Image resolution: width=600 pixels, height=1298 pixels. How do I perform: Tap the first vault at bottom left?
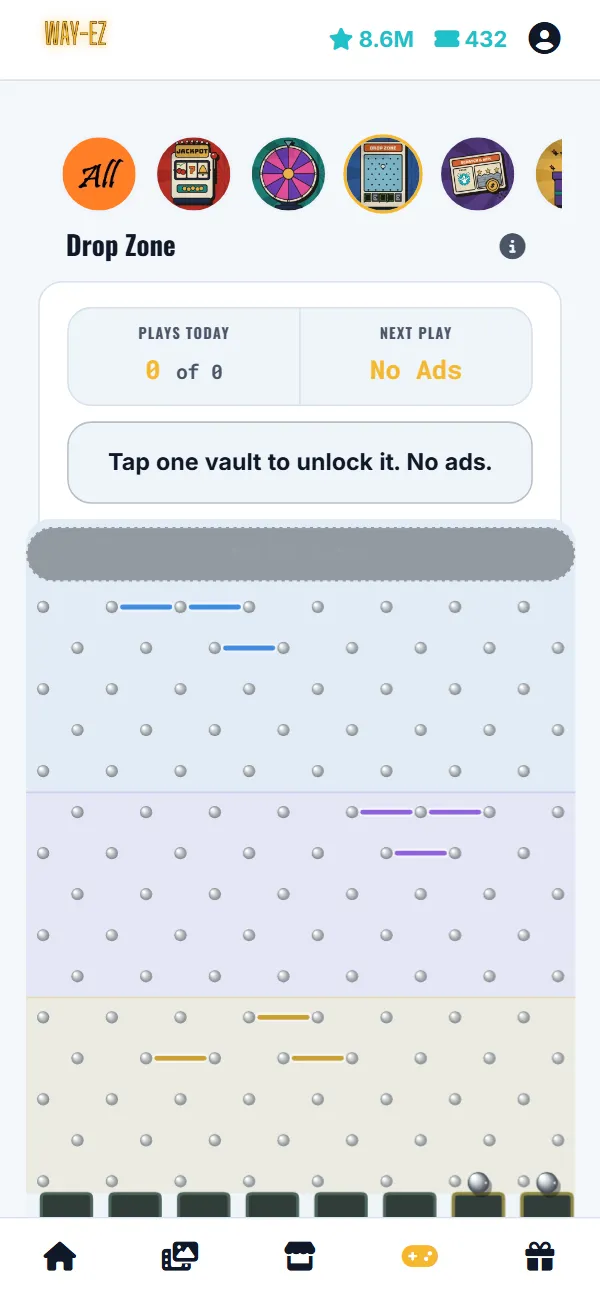(x=66, y=1204)
